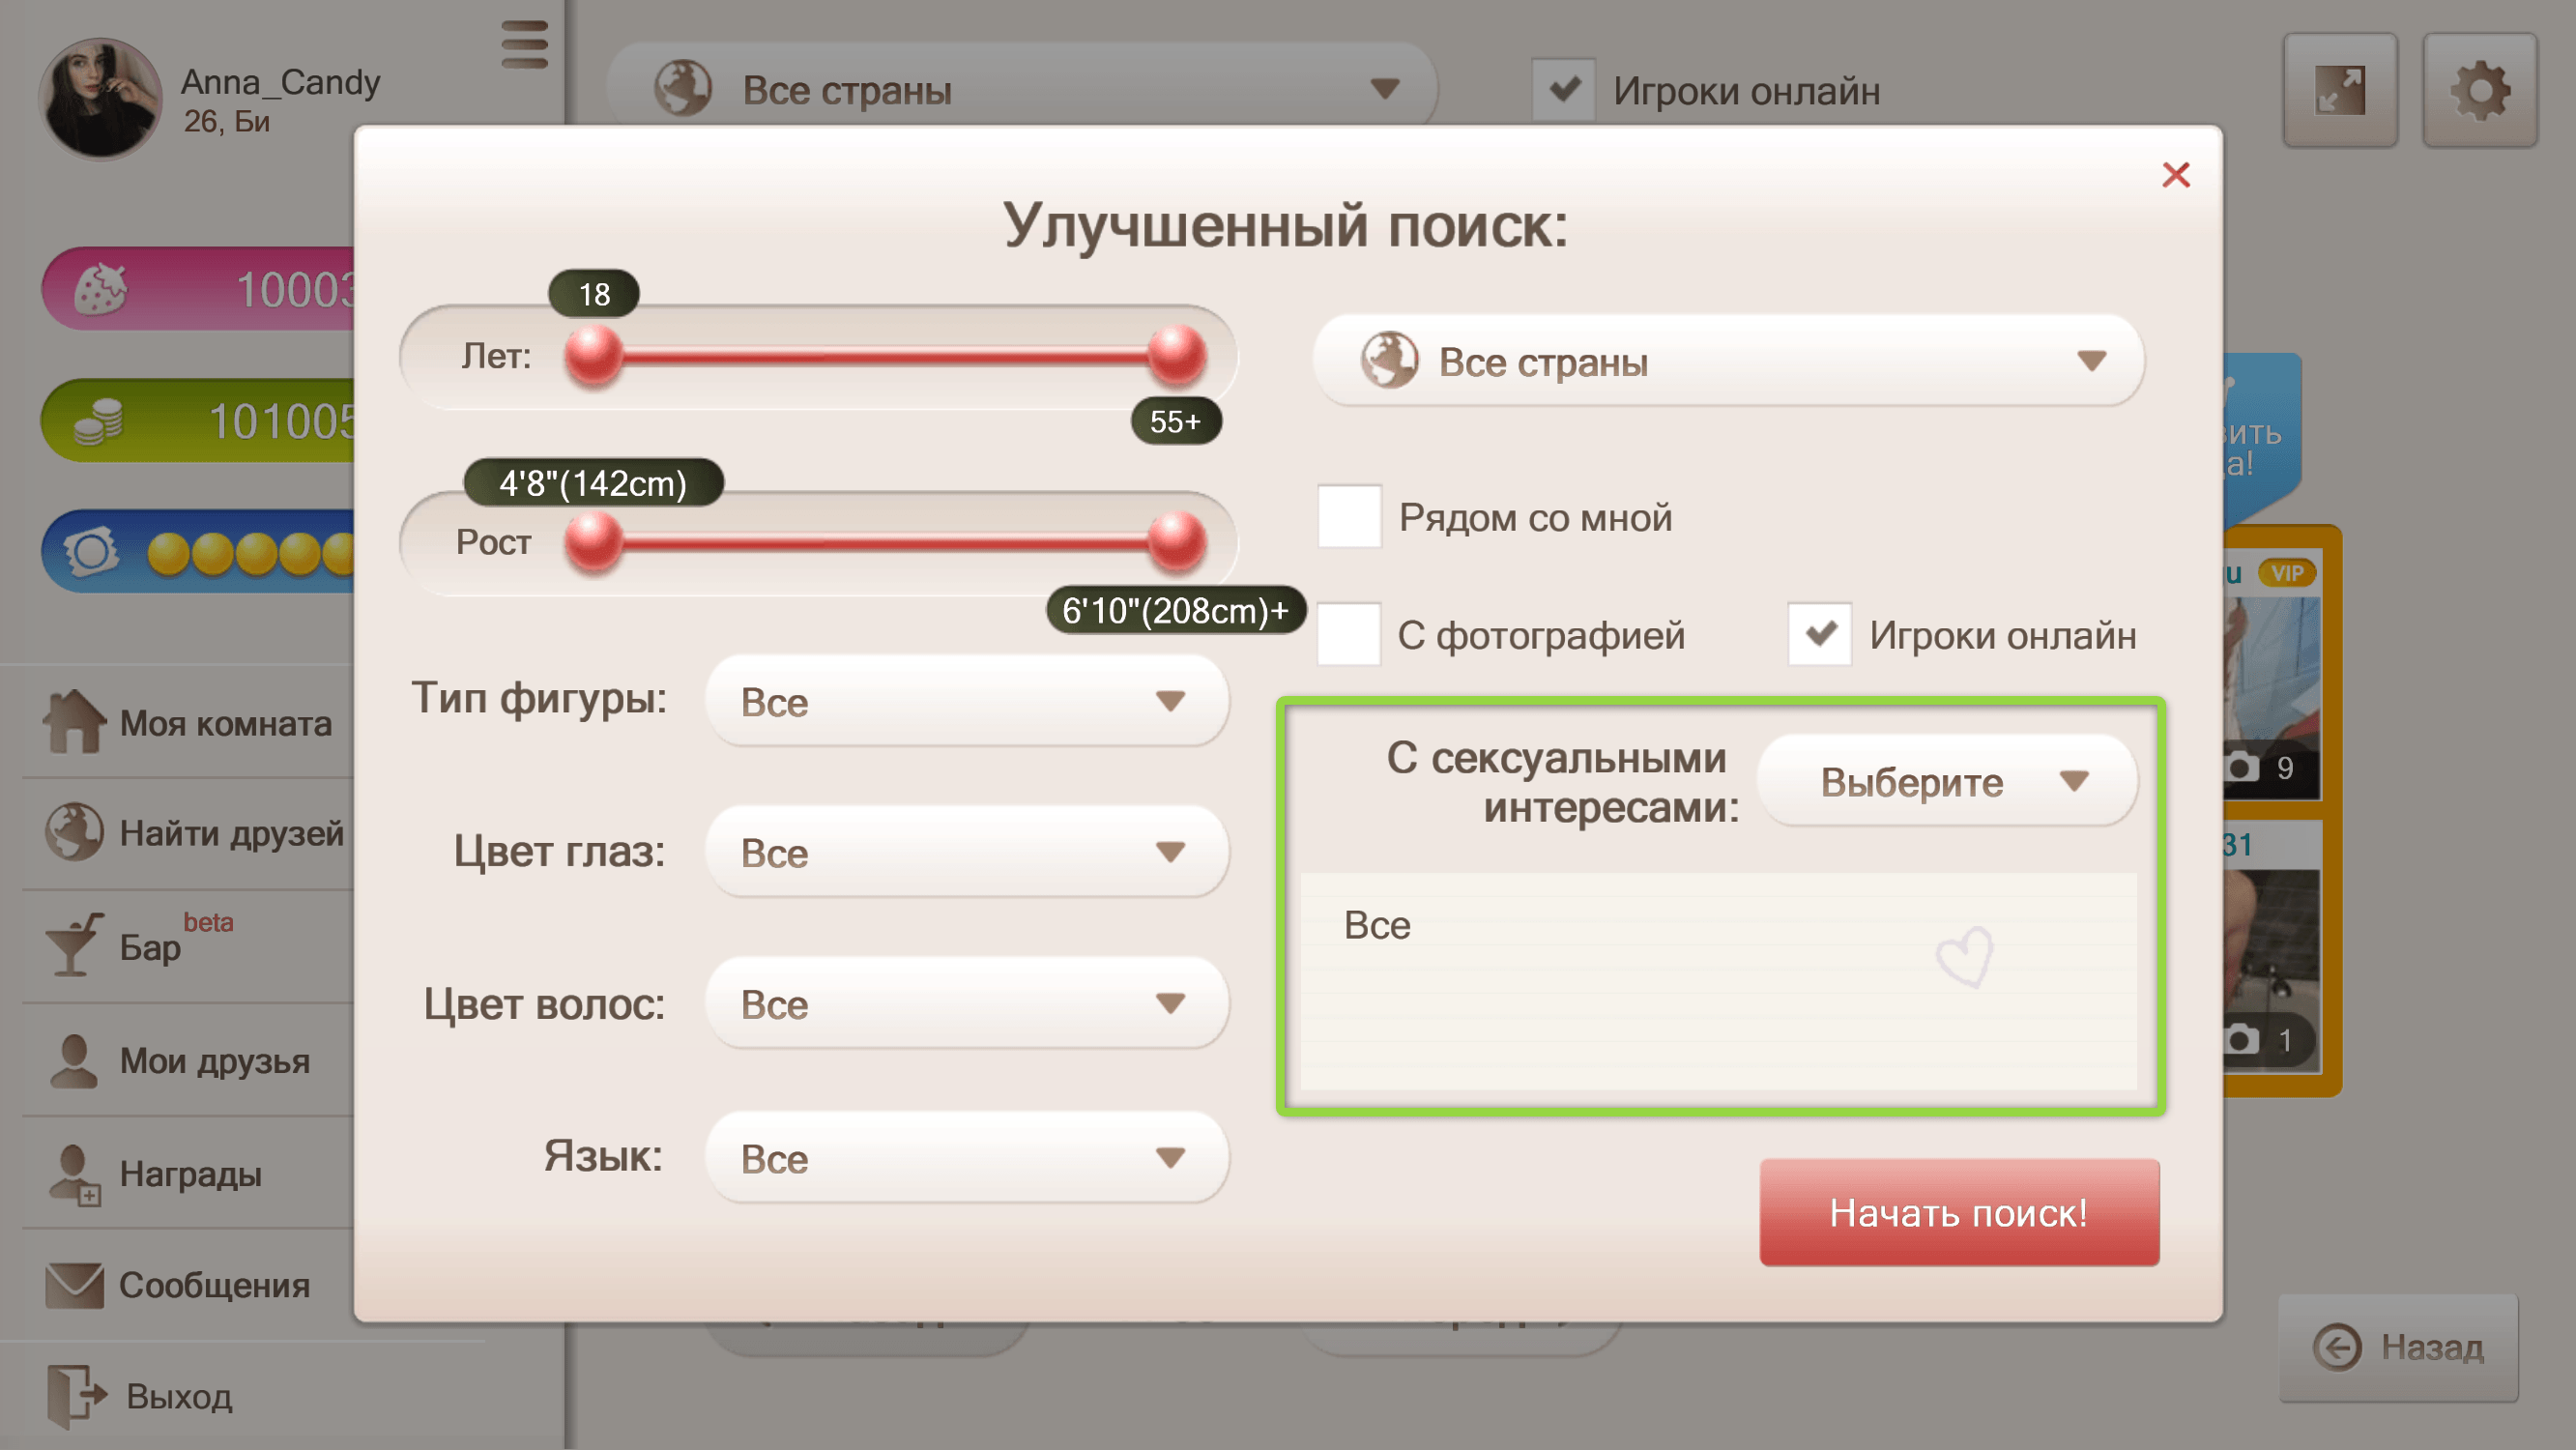
Task: Toggle Игроки онлайн checkbox in the top bar
Action: 1563,90
